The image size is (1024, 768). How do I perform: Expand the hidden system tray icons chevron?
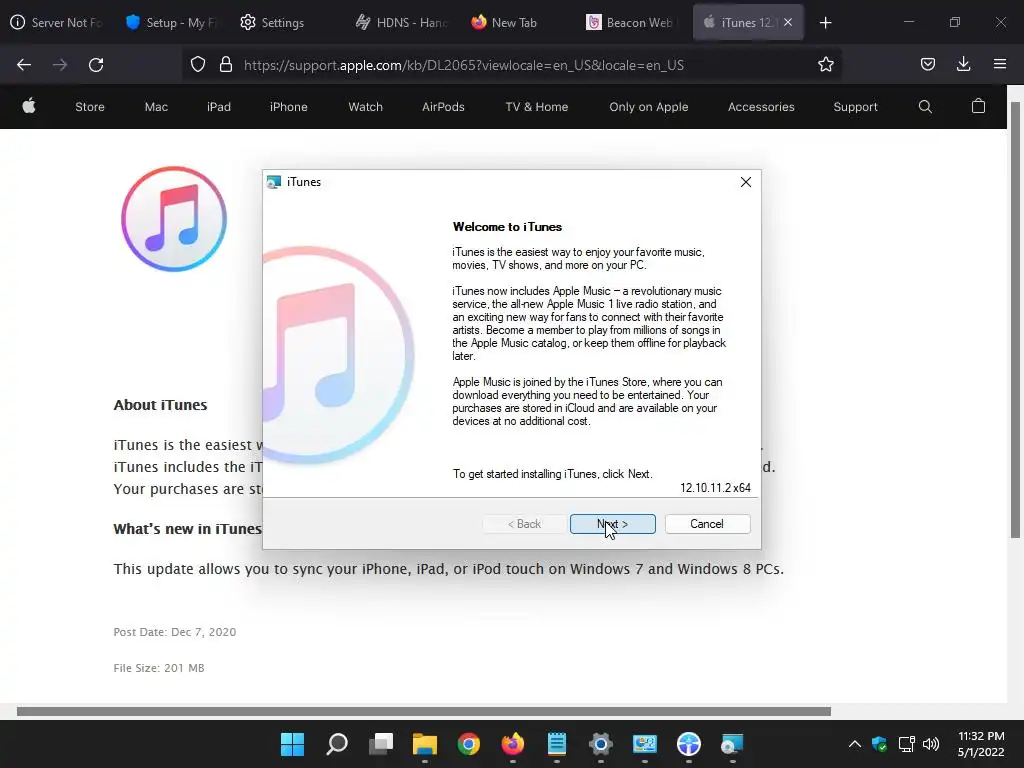point(854,744)
